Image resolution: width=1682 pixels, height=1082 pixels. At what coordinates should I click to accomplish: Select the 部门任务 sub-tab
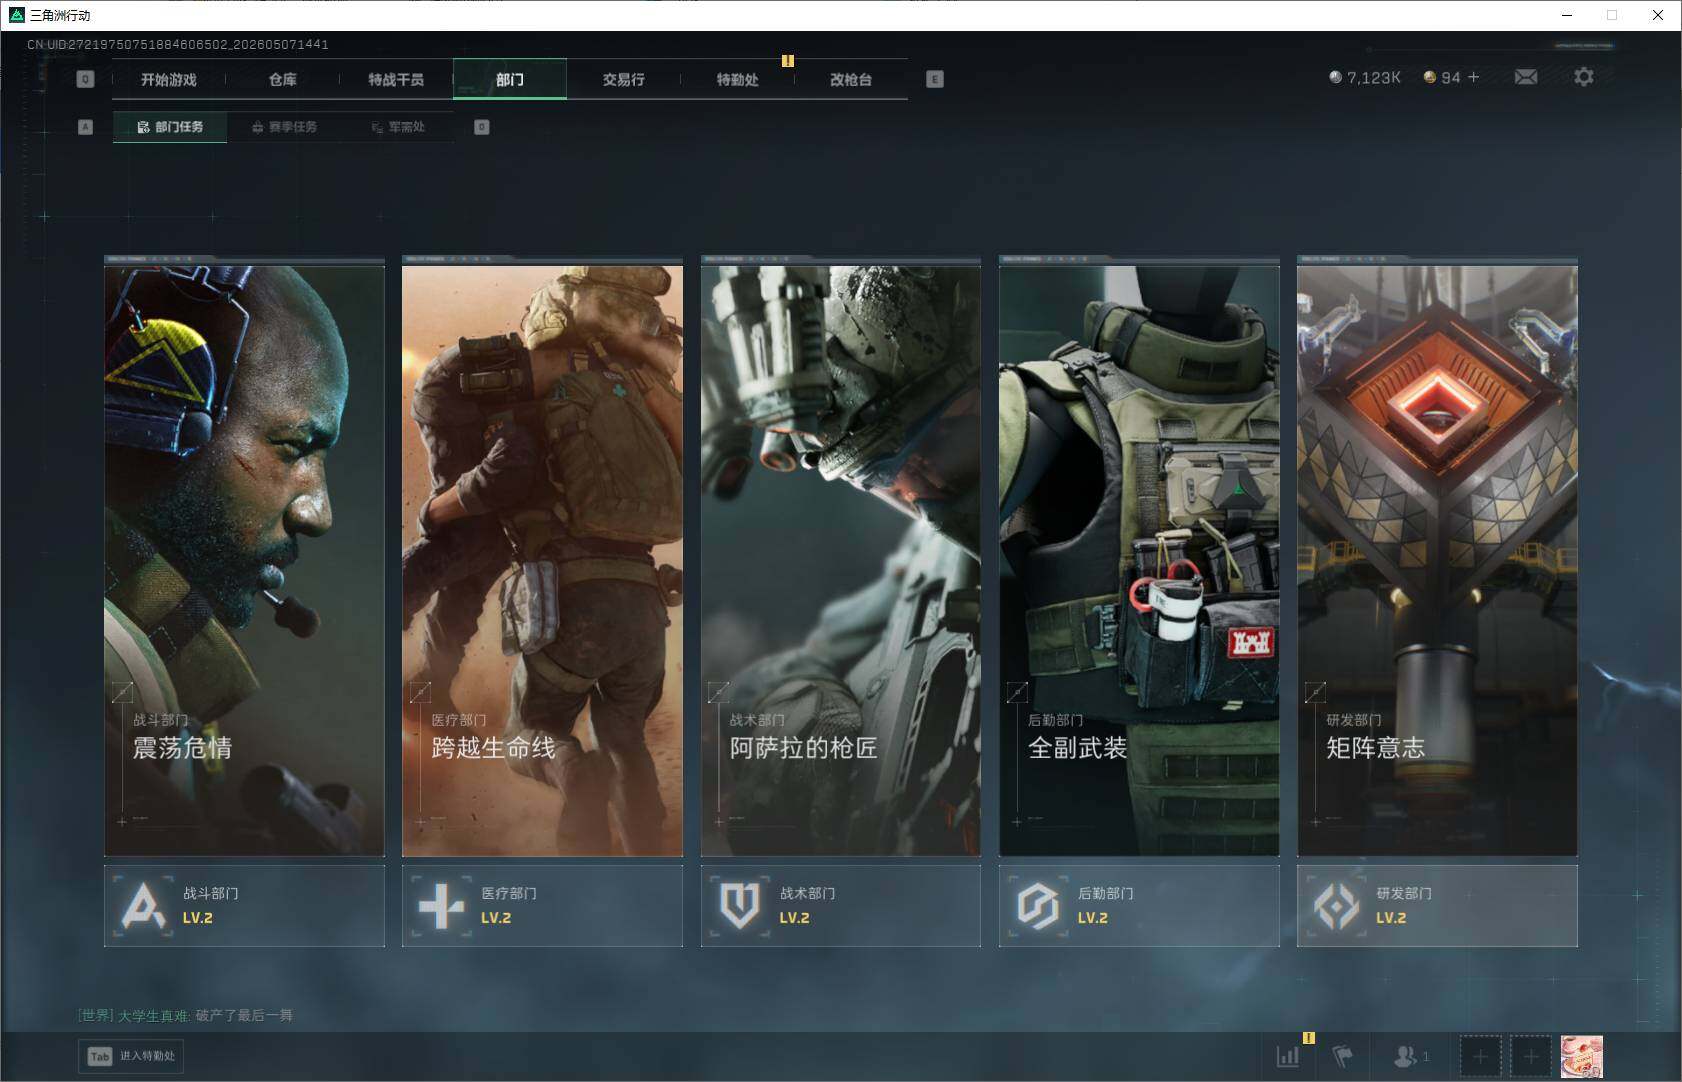tap(170, 127)
